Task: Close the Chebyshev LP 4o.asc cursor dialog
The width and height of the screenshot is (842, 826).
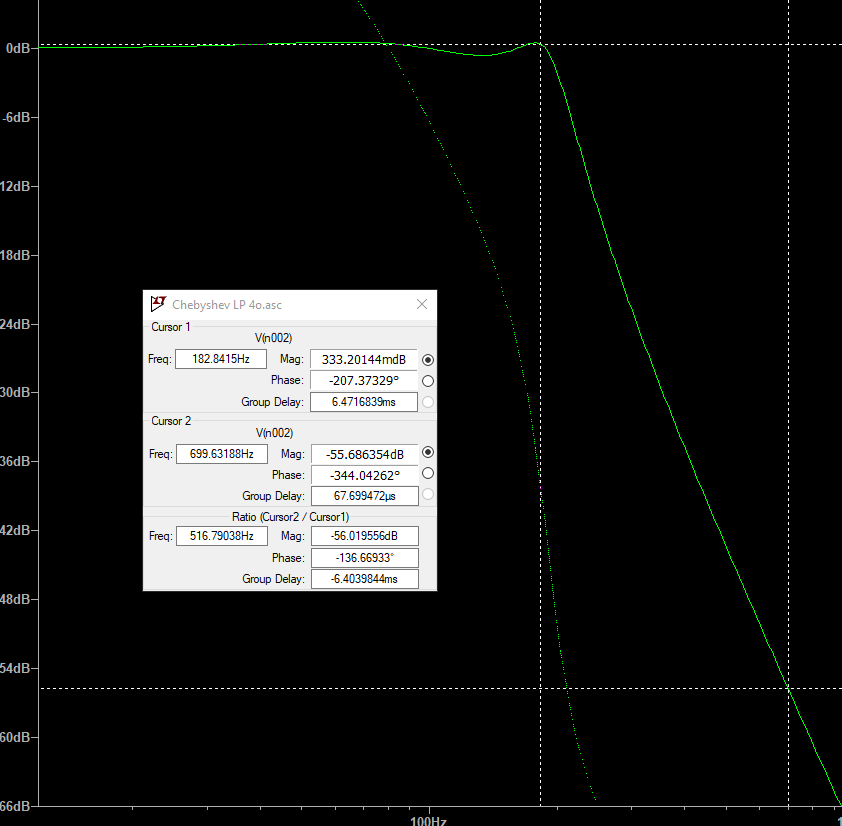Action: (x=422, y=305)
